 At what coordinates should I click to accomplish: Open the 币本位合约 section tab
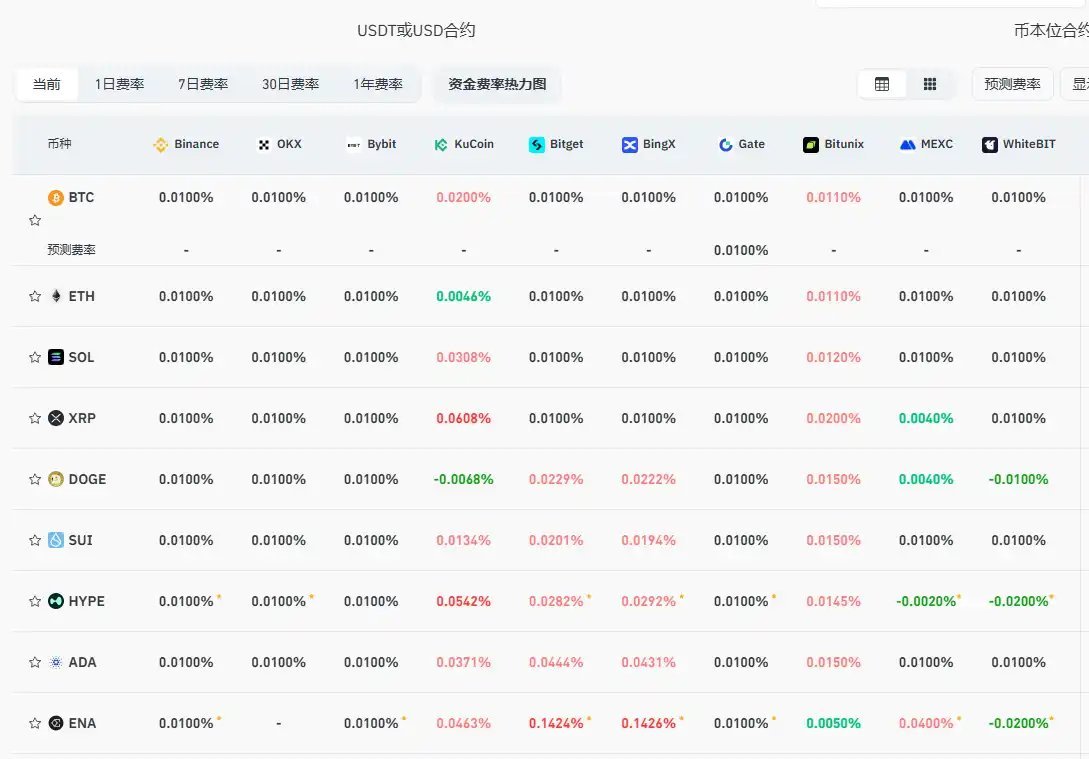tap(1051, 31)
